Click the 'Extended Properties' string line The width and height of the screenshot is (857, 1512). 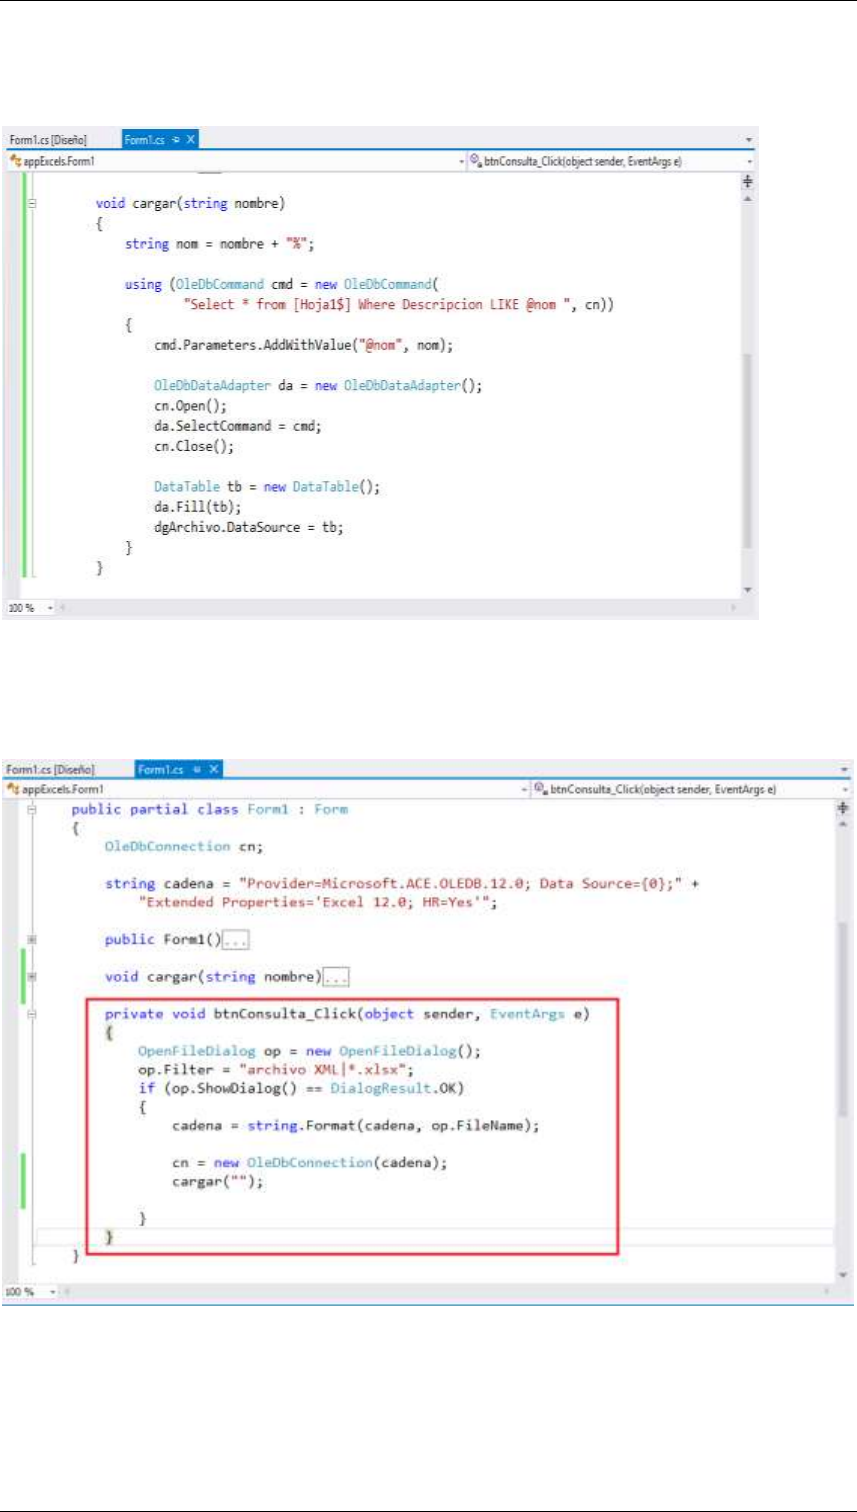tap(317, 903)
